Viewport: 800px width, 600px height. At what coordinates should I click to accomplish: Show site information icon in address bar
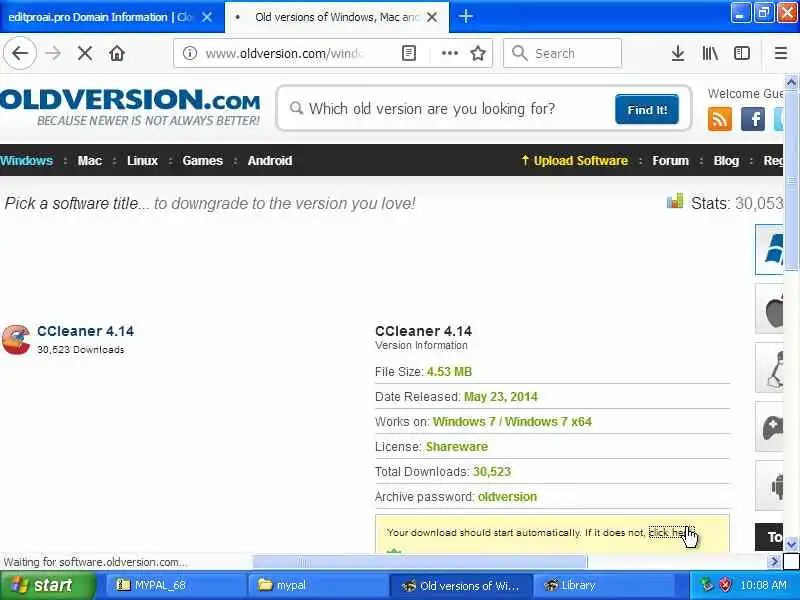pyautogui.click(x=190, y=53)
